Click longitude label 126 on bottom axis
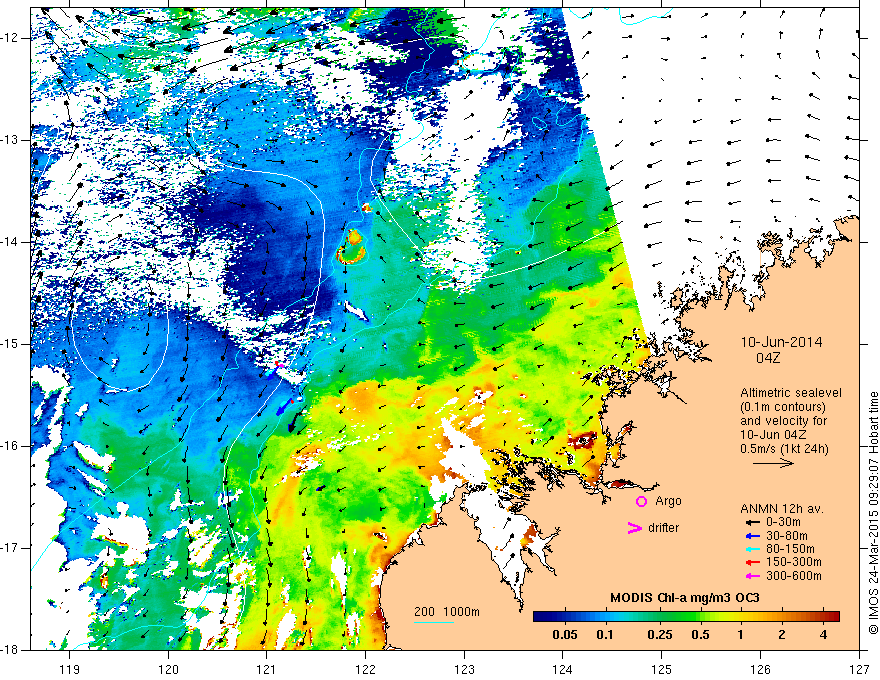This screenshot has width=880, height=680. (x=760, y=669)
